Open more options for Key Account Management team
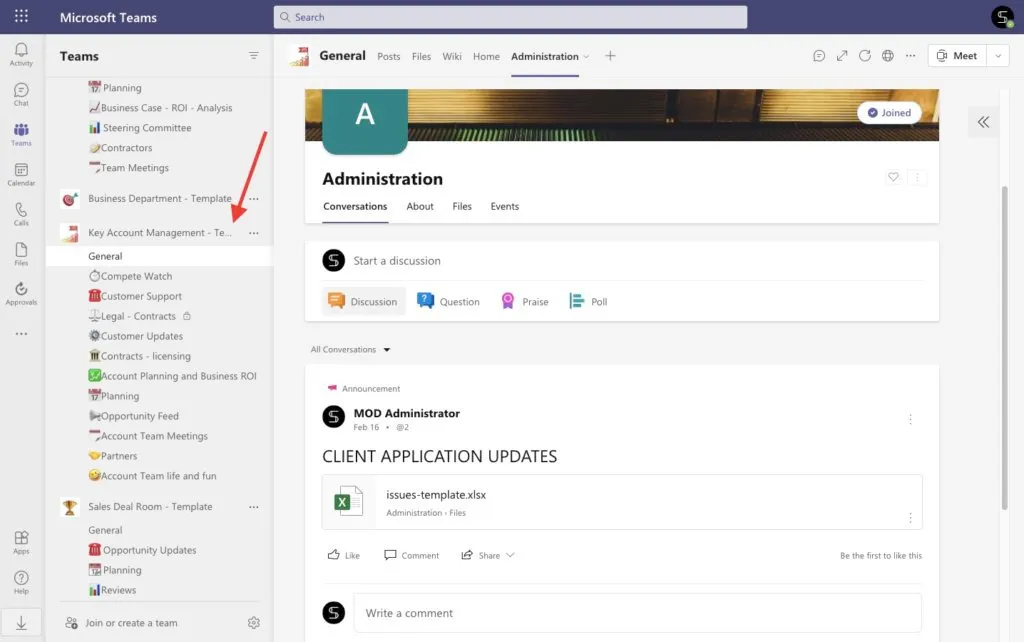 click(x=253, y=233)
